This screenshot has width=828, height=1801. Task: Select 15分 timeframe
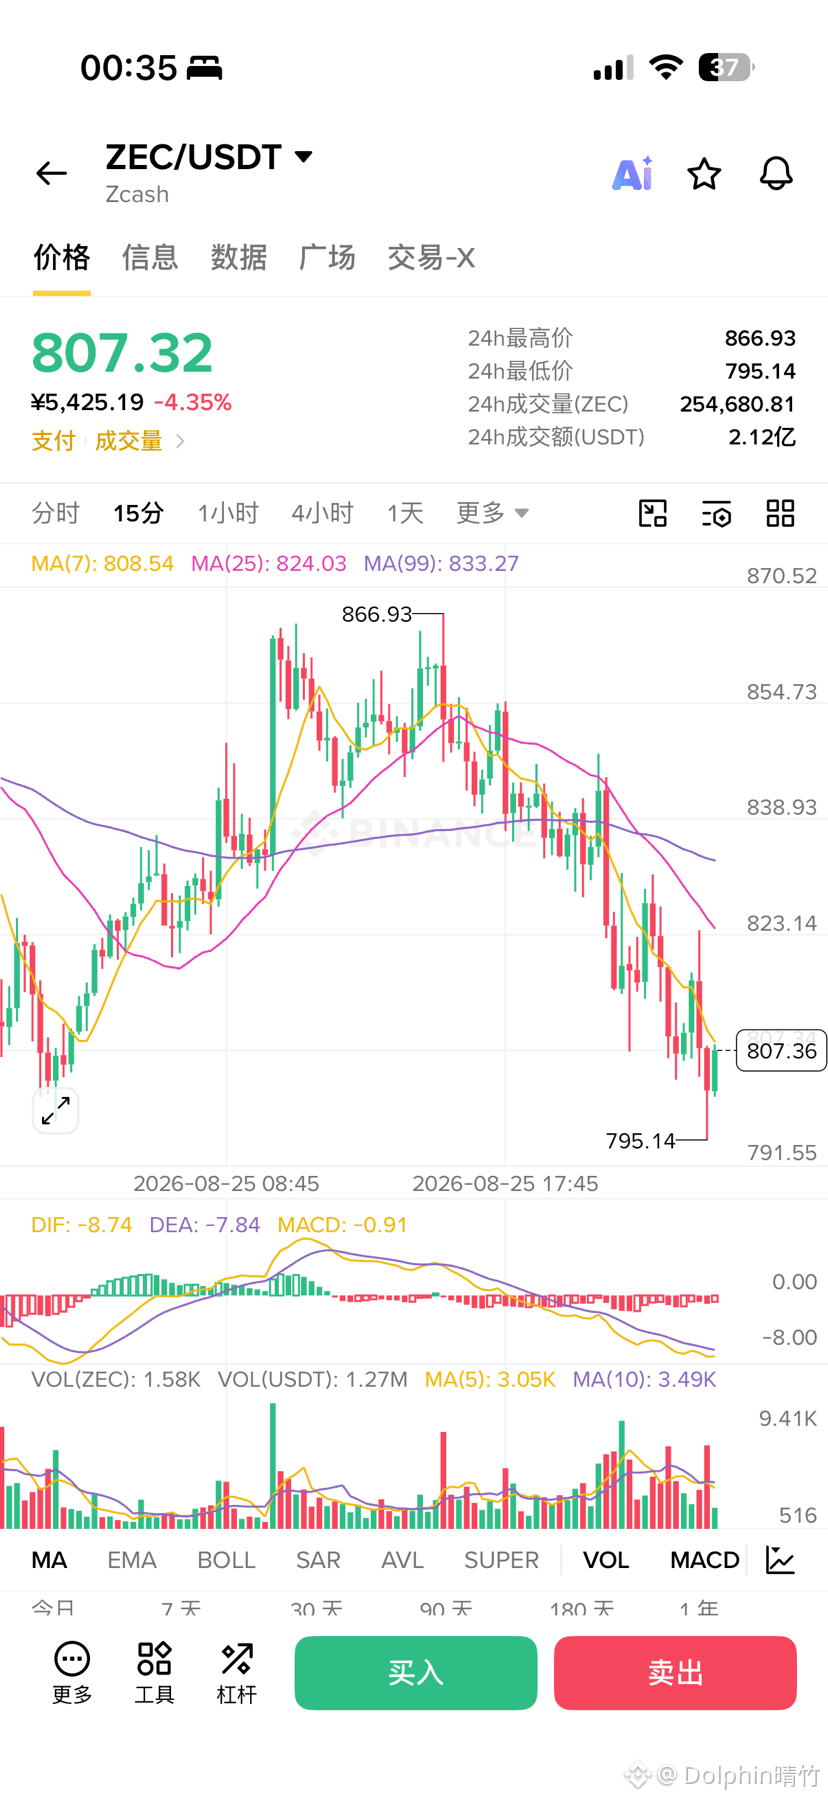[138, 513]
